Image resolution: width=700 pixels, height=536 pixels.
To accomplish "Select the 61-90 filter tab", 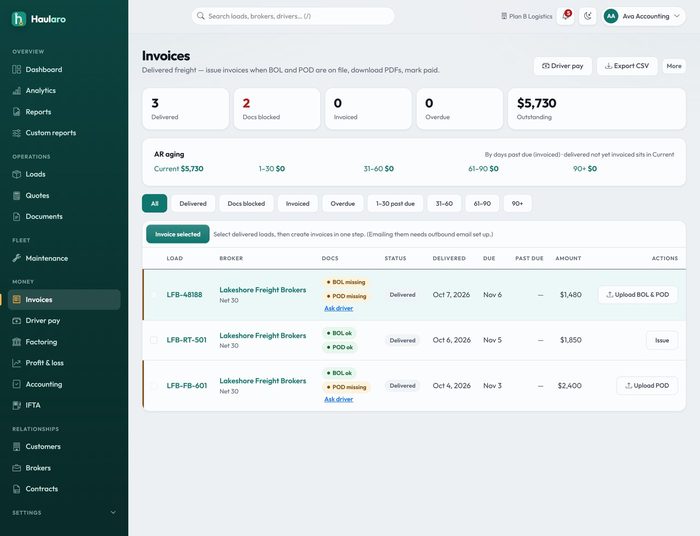I will 482,204.
